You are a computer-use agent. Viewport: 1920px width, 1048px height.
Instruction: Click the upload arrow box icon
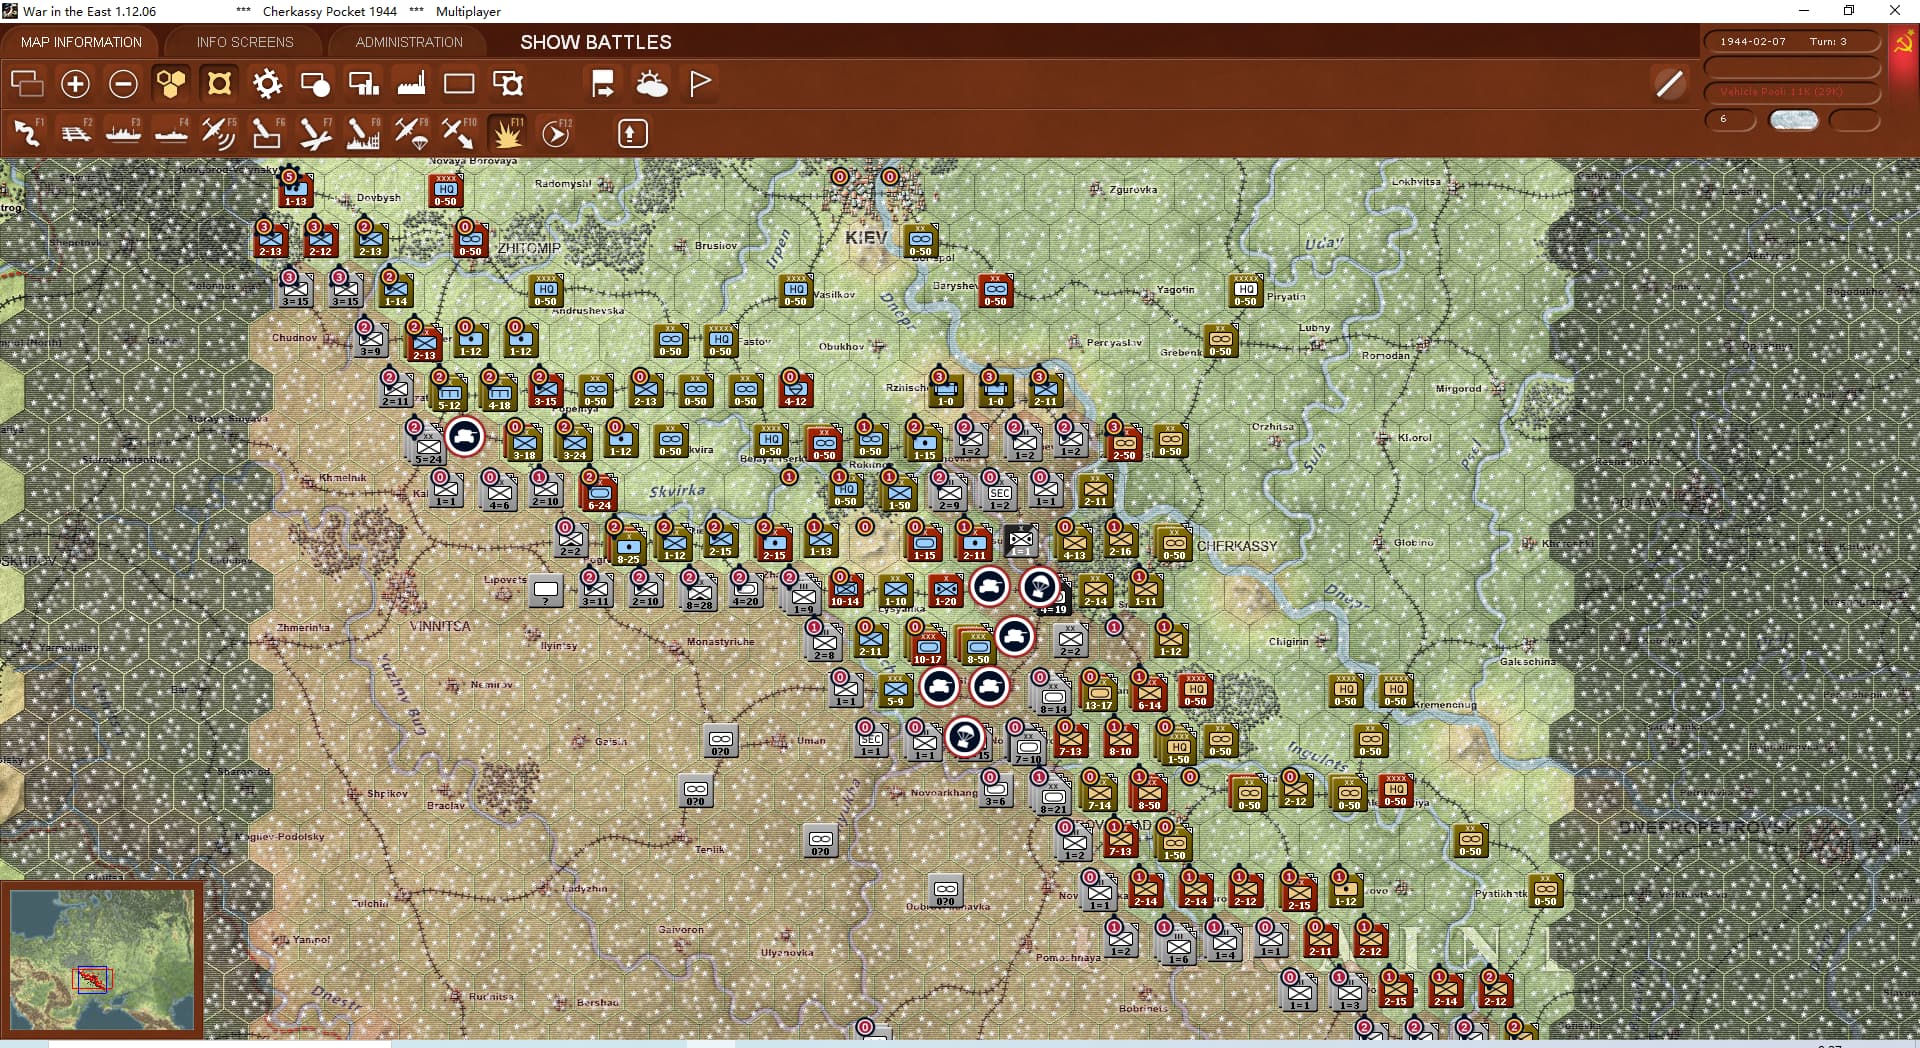[x=632, y=133]
